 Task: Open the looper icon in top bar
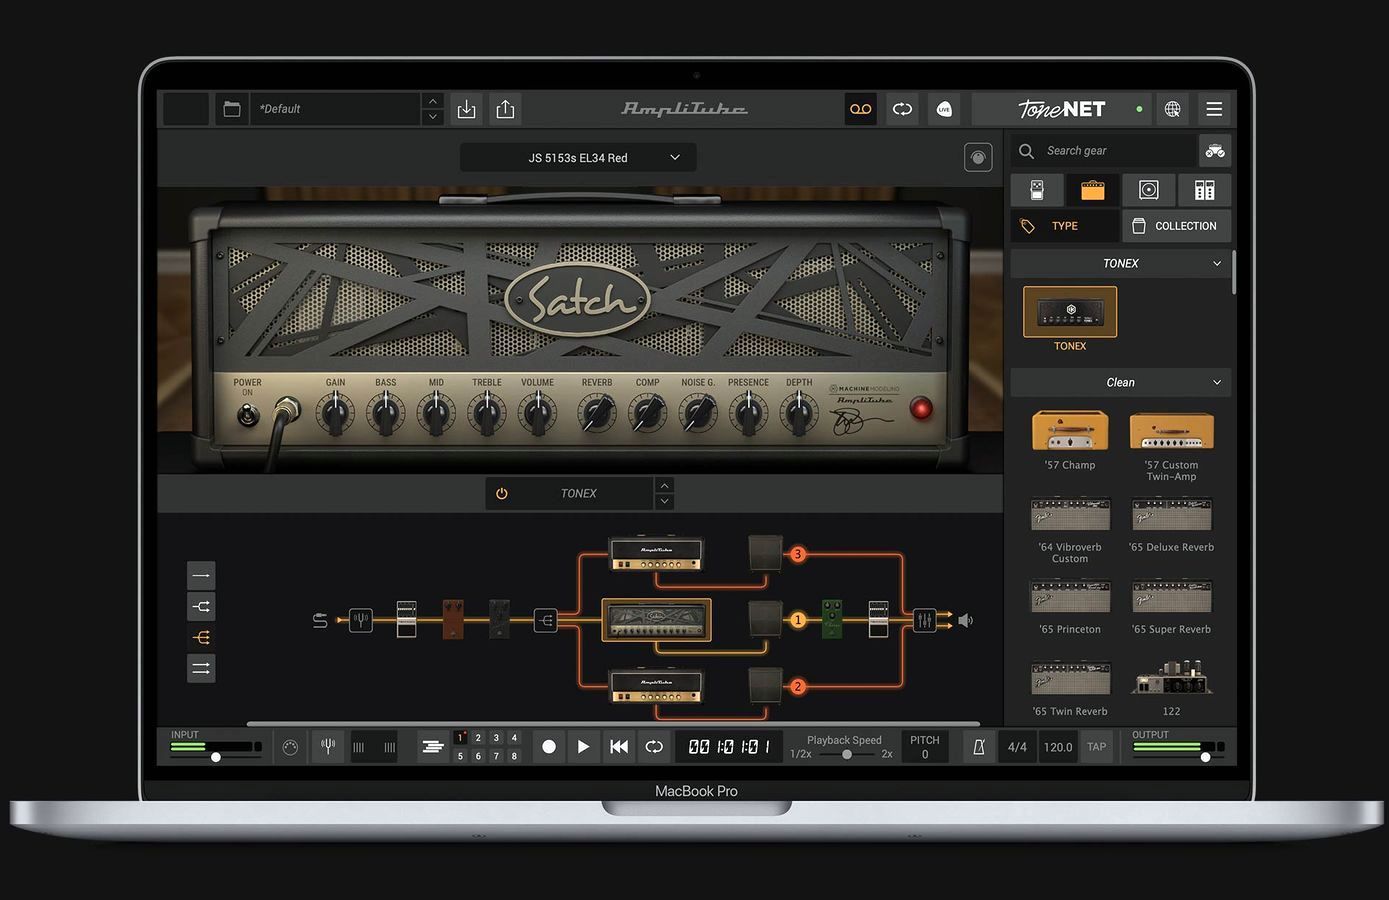tap(902, 109)
